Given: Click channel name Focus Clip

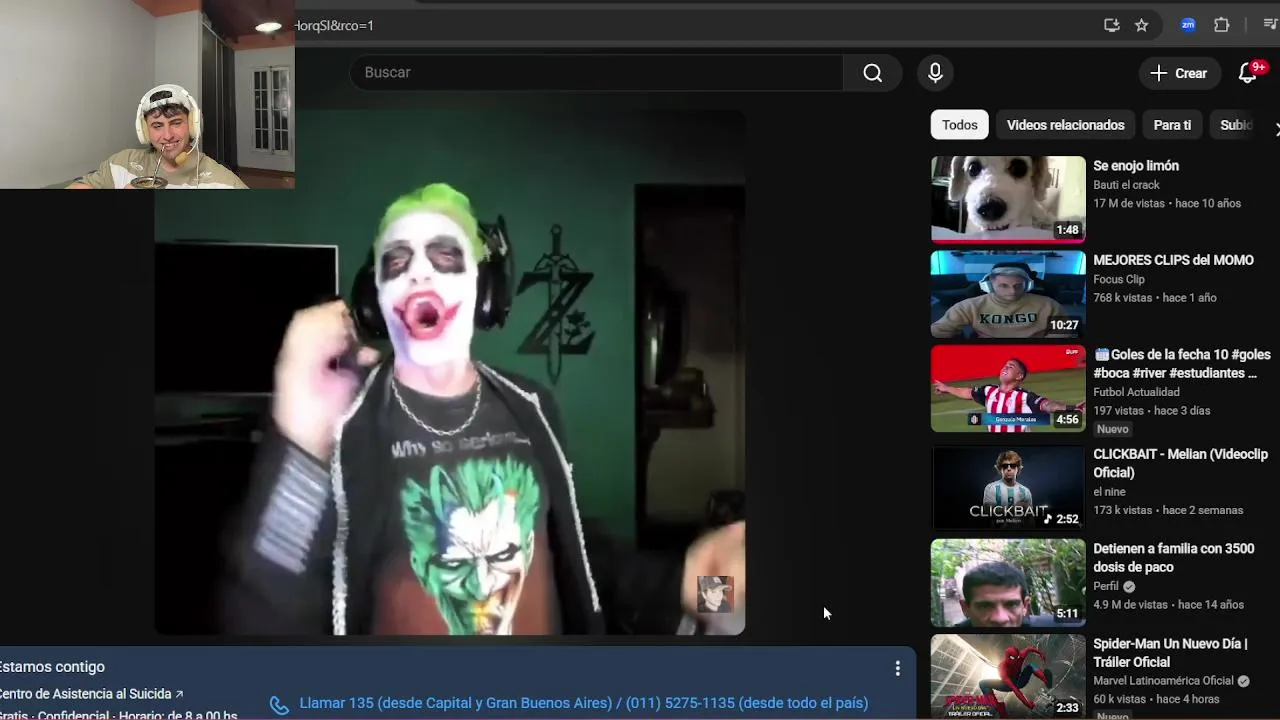Looking at the screenshot, I should click(x=1119, y=279).
